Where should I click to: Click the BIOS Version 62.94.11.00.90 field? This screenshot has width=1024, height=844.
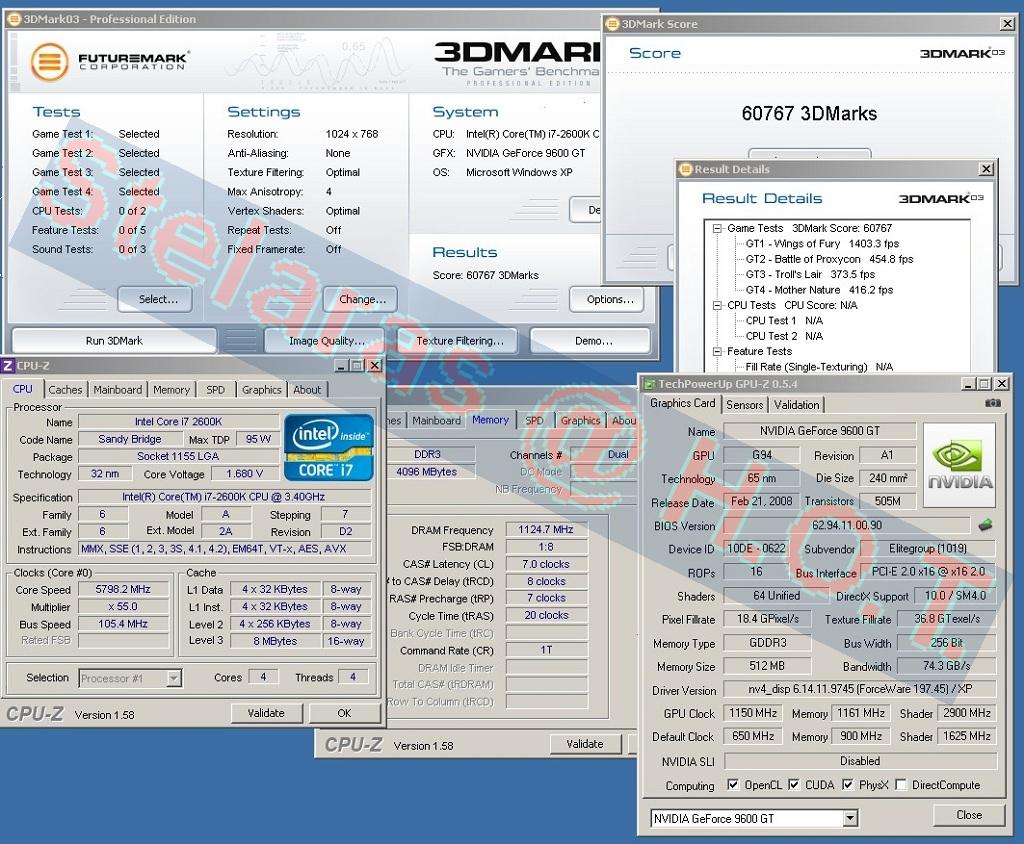coord(846,525)
